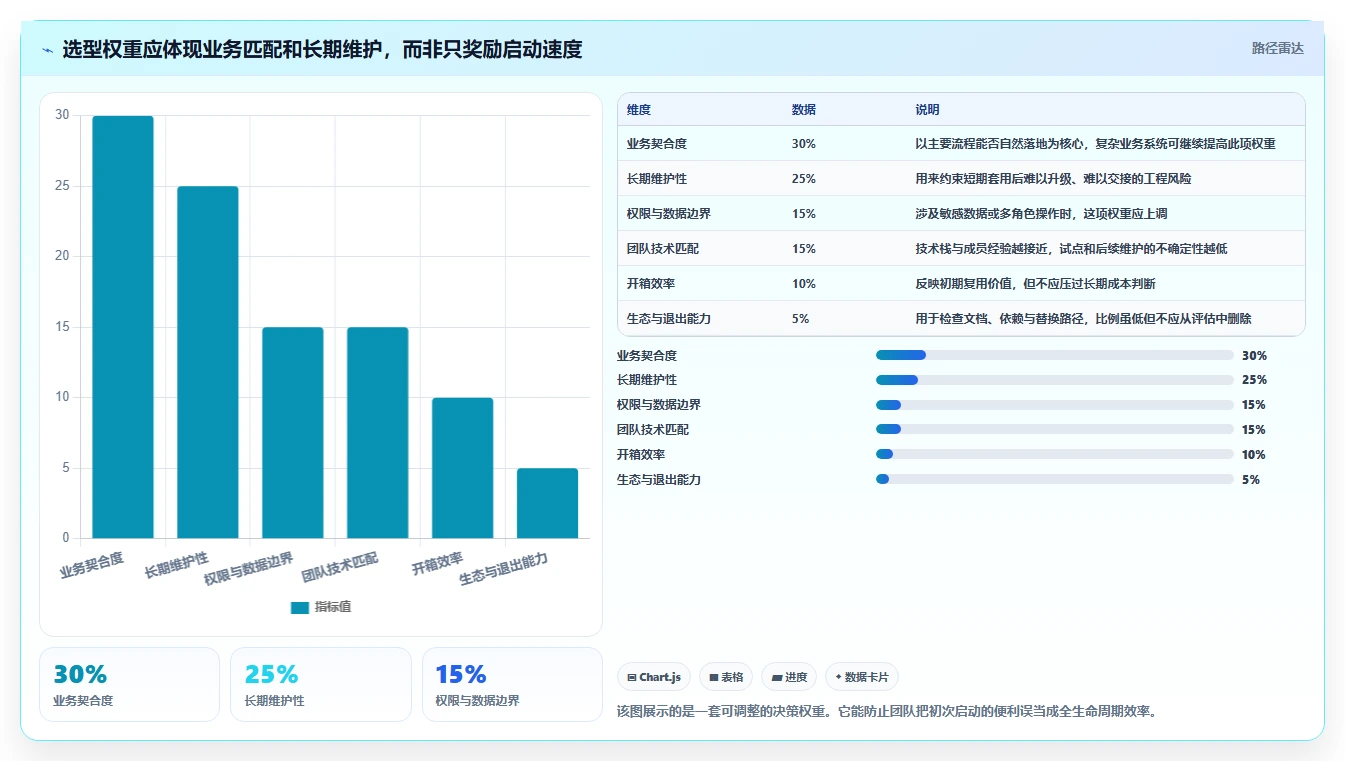This screenshot has width=1345, height=761.
Task: Open the 25% 长期维护性 data card
Action: click(321, 684)
